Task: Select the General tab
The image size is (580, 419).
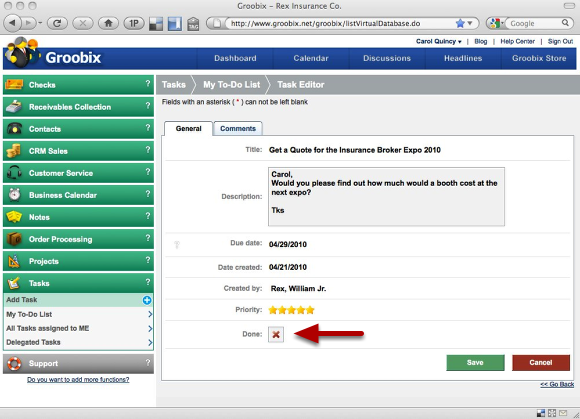Action: coord(189,128)
